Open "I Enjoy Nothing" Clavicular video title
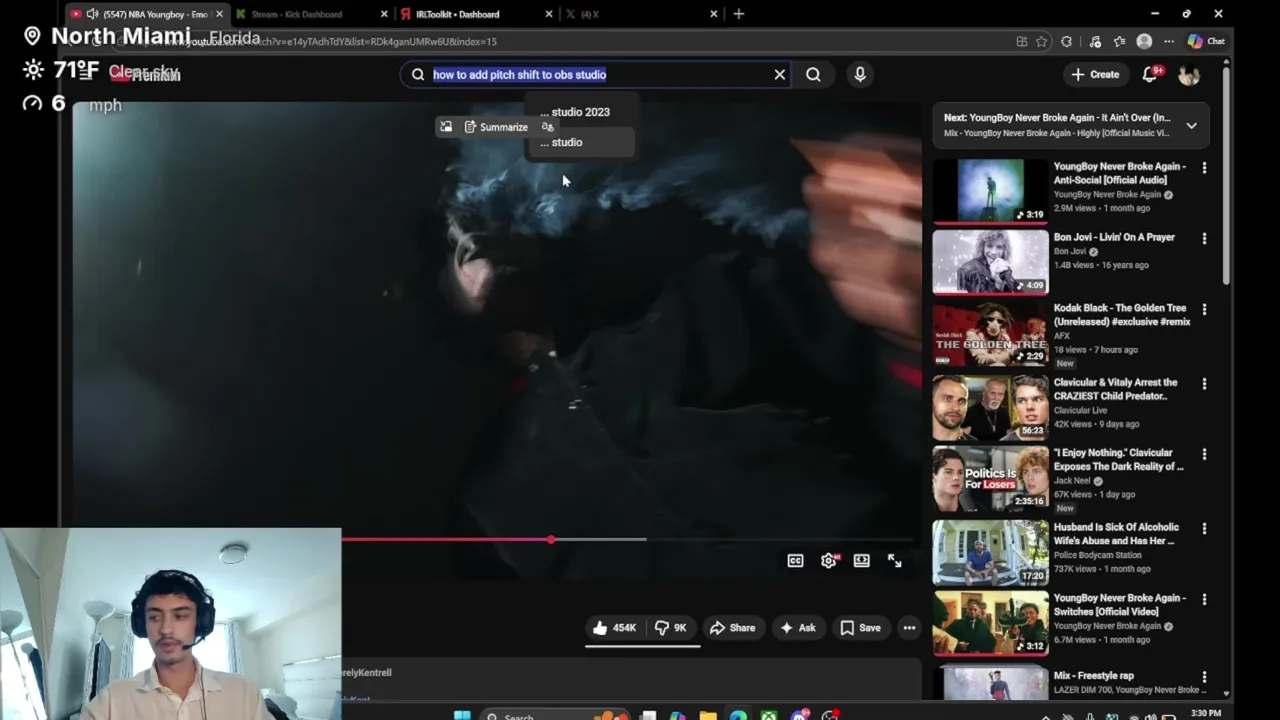Viewport: 1280px width, 720px height. pos(1119,459)
